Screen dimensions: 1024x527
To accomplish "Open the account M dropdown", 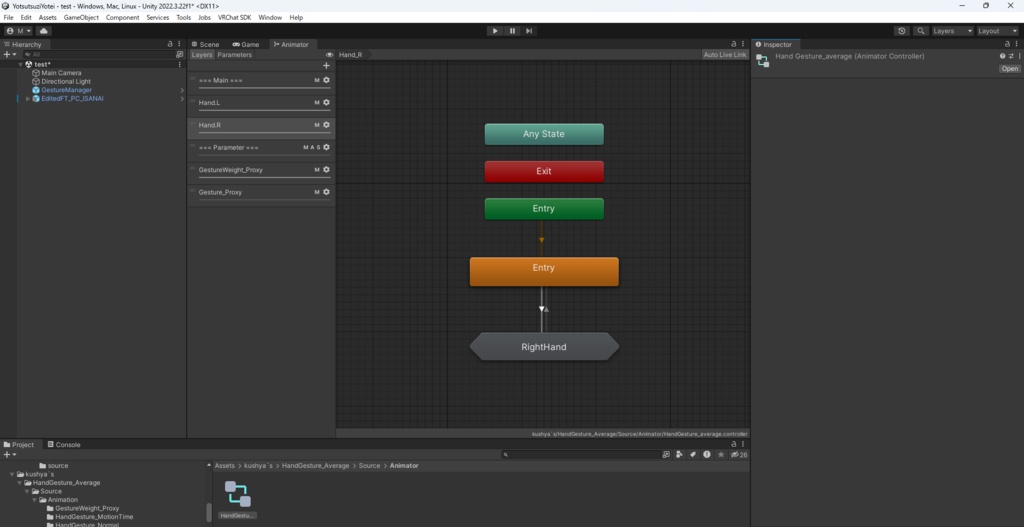I will click(x=19, y=31).
